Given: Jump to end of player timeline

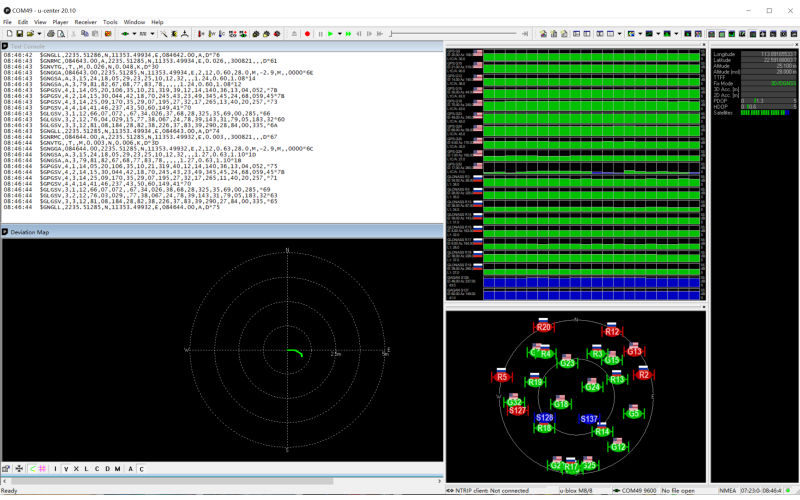Looking at the screenshot, I should click(525, 34).
